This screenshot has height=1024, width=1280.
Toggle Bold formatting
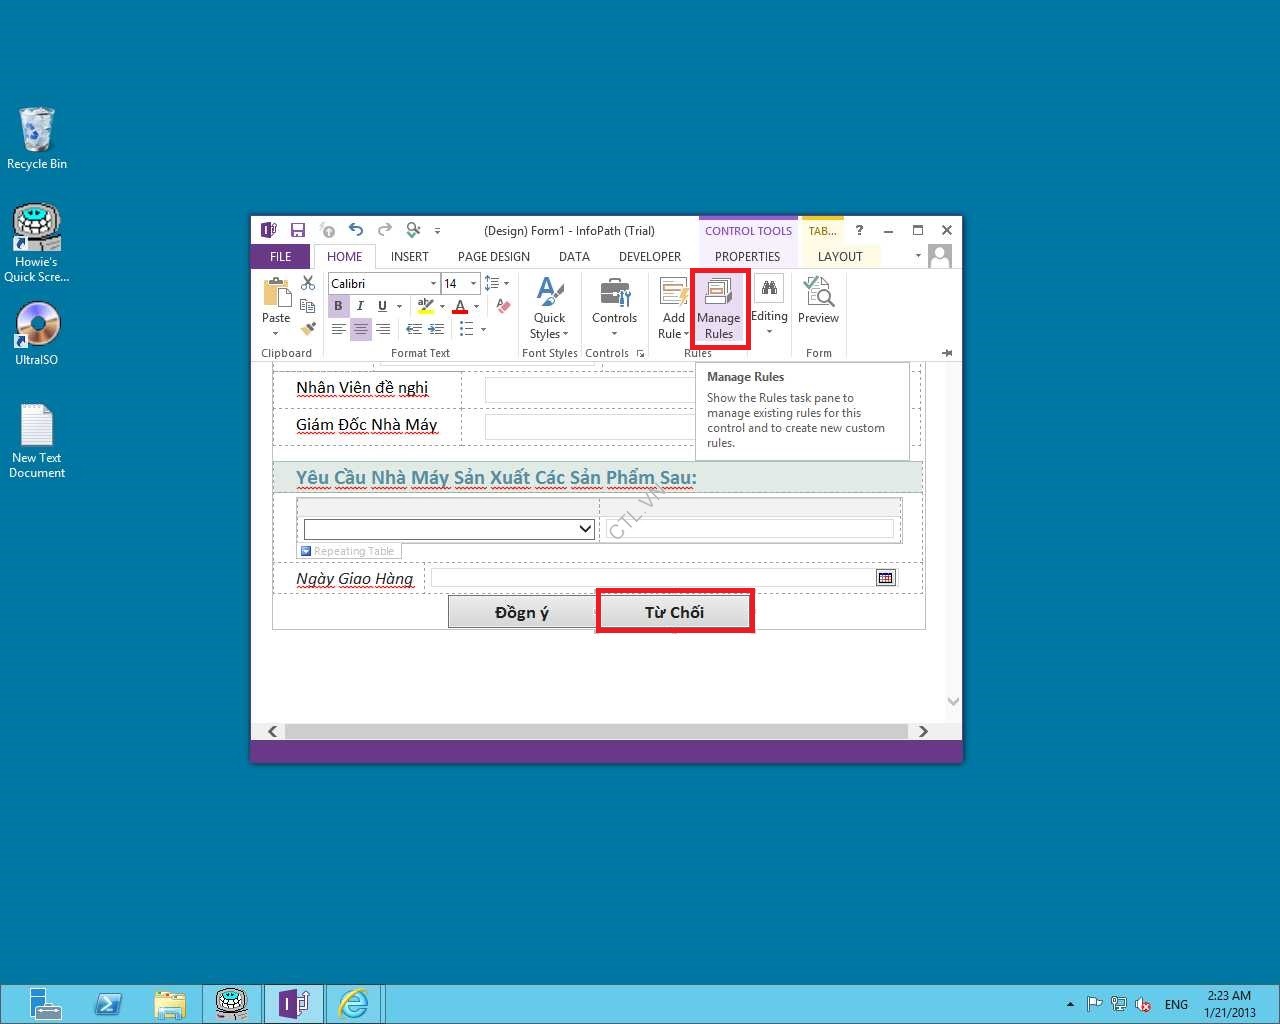(338, 306)
